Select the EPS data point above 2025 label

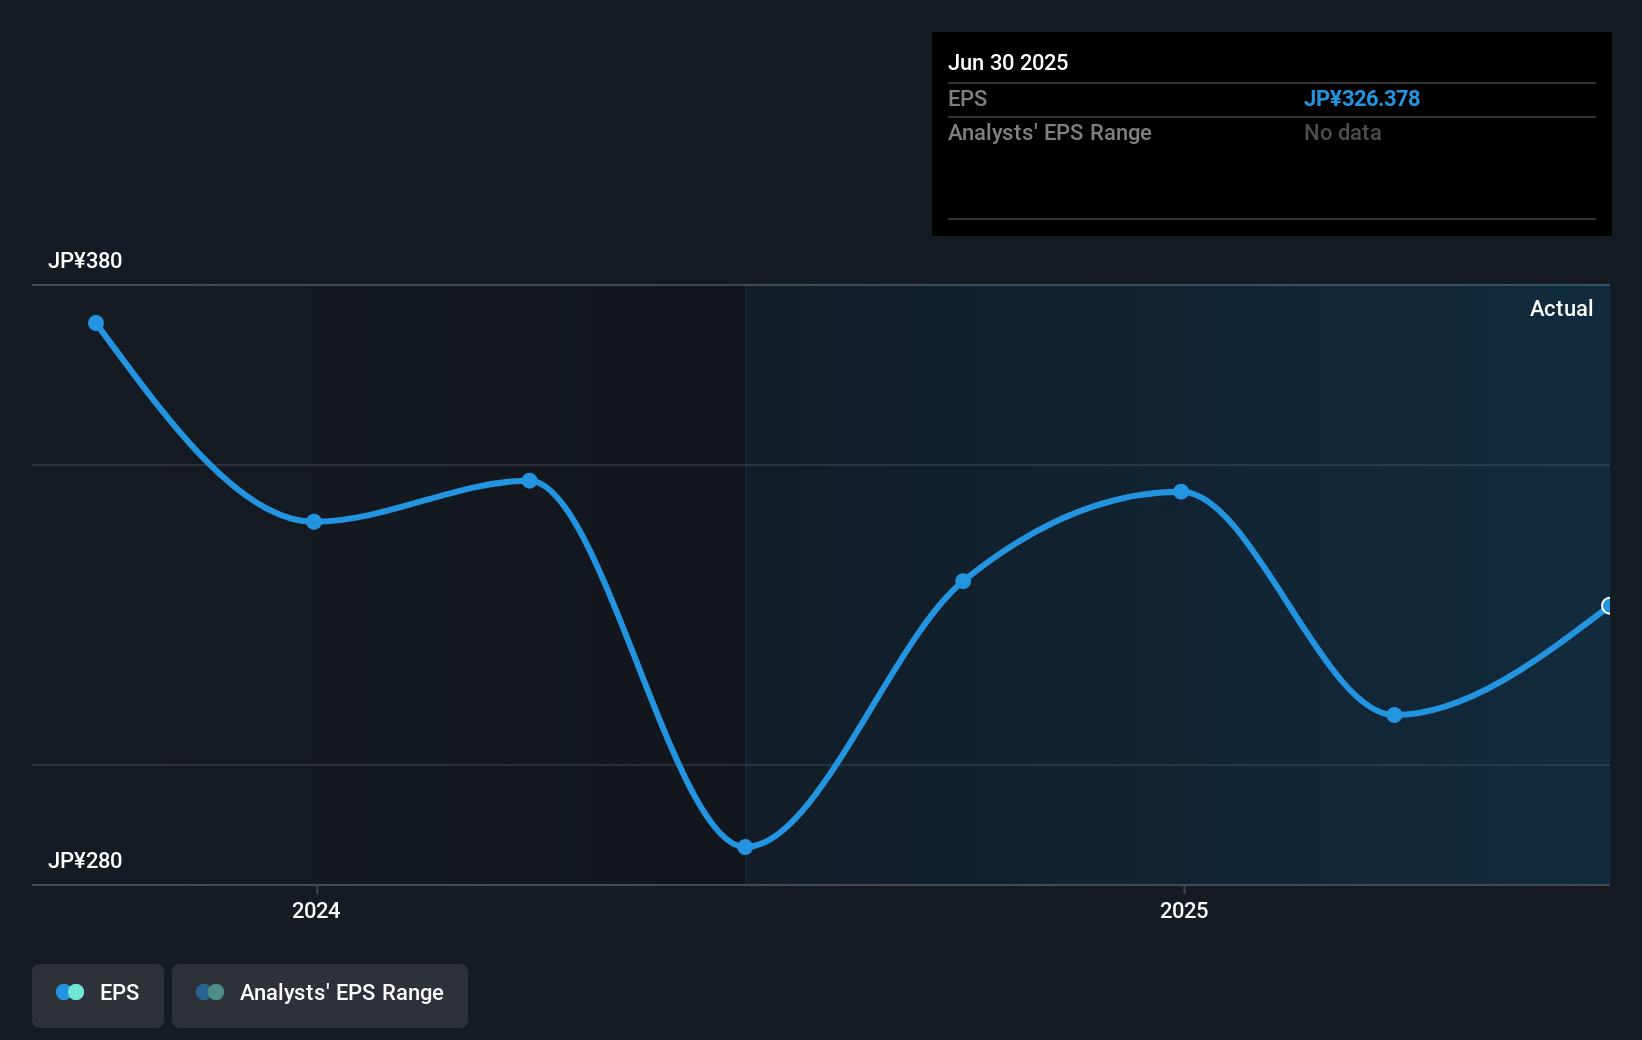(1181, 492)
